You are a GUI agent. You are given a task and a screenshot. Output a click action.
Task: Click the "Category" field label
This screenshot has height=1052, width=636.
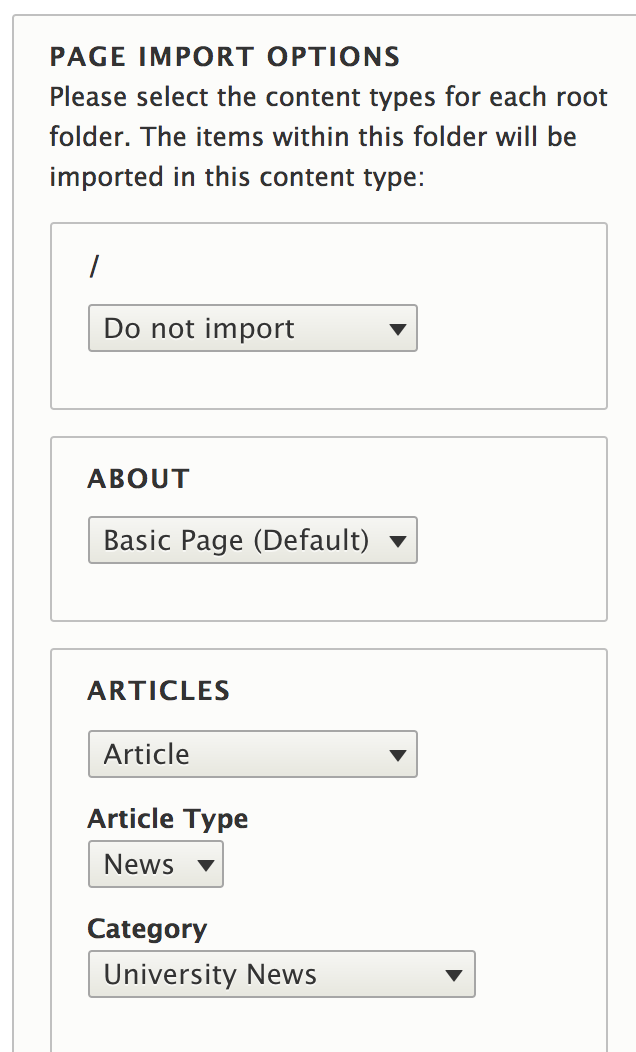coord(147,929)
